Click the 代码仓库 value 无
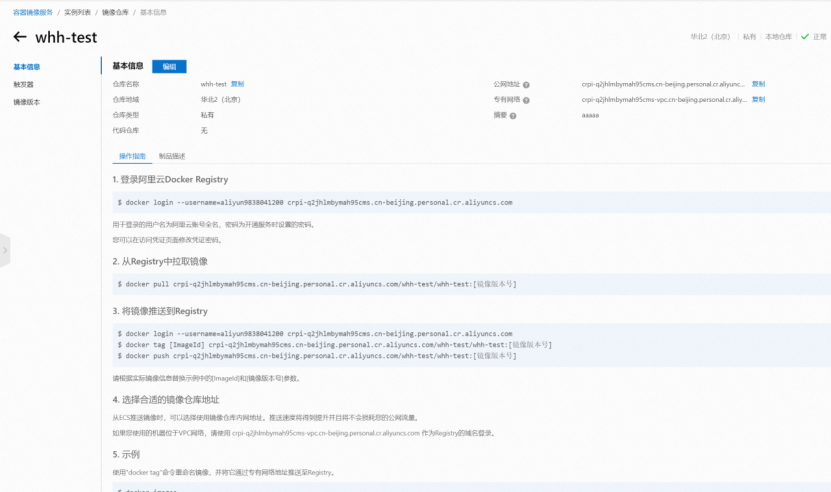 click(x=204, y=130)
